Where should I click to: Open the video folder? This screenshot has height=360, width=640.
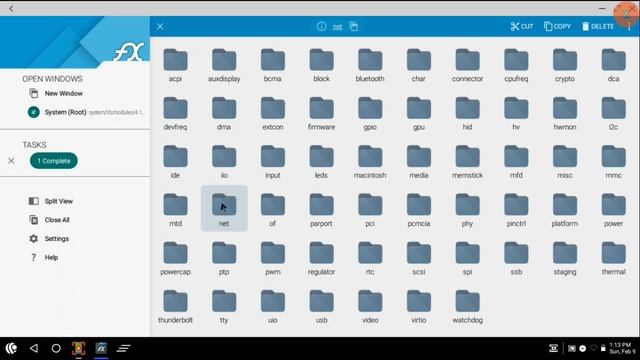pyautogui.click(x=370, y=307)
